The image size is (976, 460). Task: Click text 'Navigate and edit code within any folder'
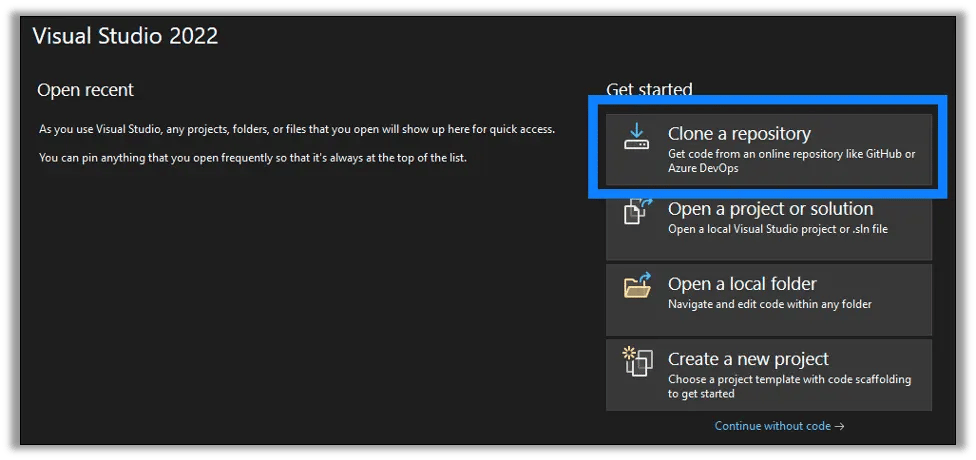point(770,304)
